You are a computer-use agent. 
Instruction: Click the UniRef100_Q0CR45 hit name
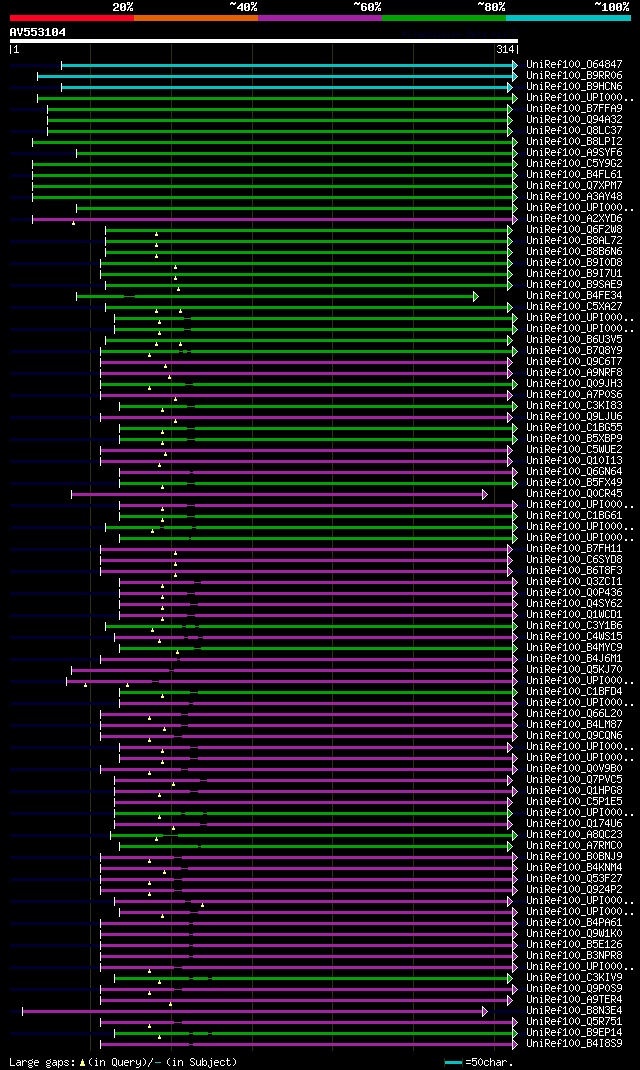574,493
